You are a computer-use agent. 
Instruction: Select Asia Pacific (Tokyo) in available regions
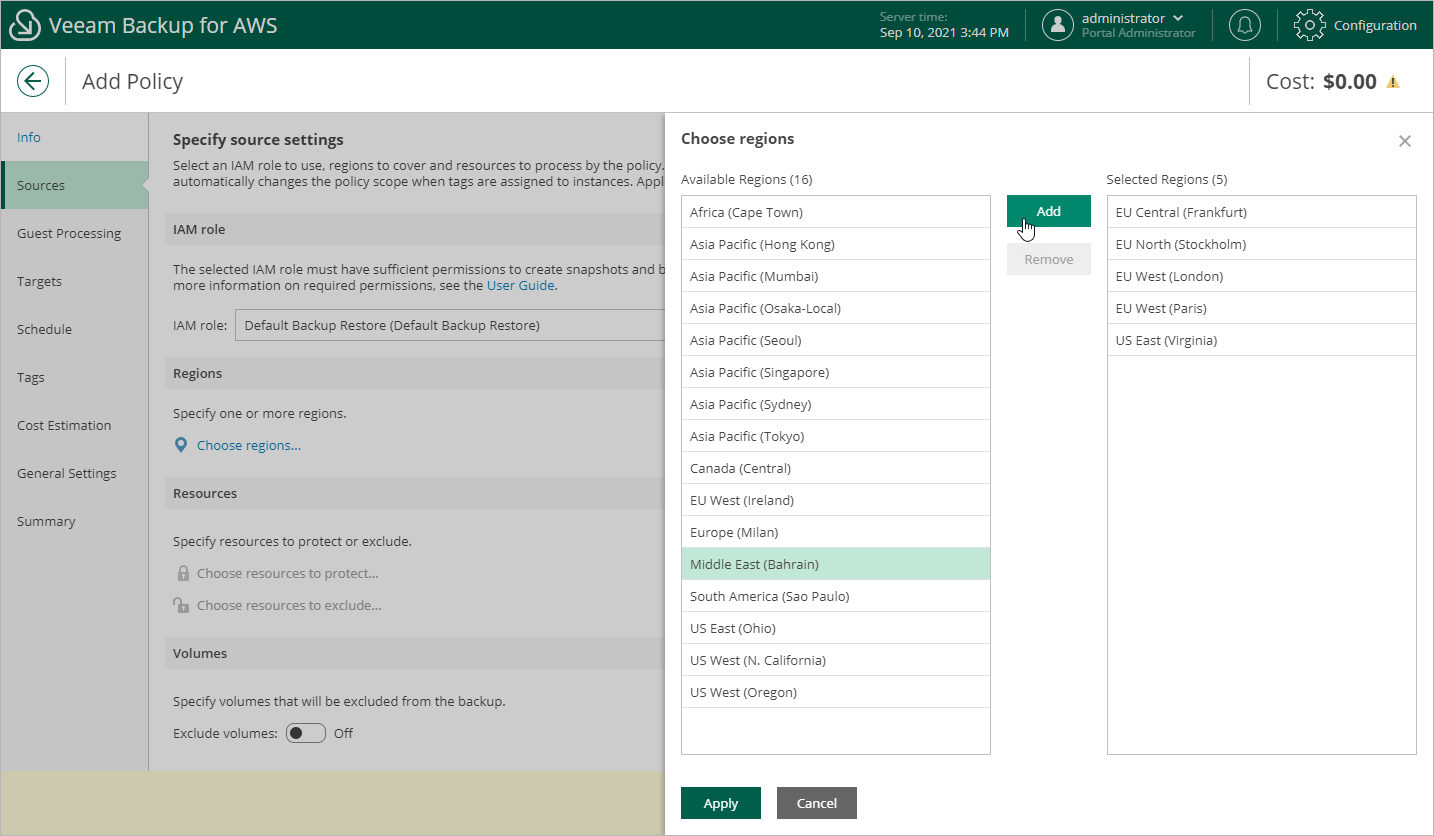point(747,436)
